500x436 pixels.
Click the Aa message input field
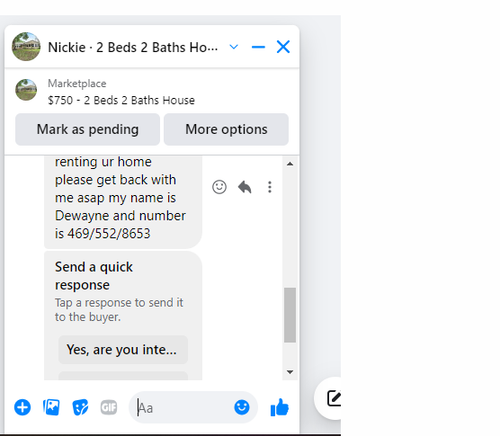point(183,407)
